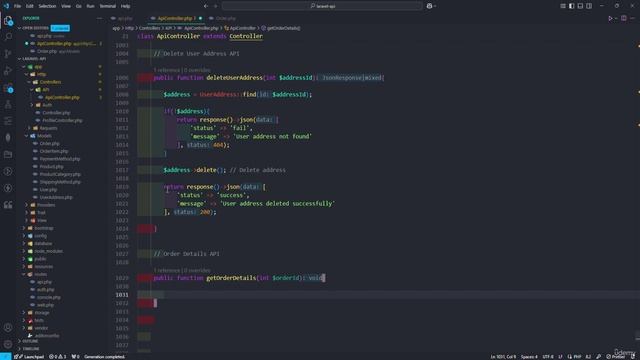Open UserAddress.php in the tree

click(56, 197)
